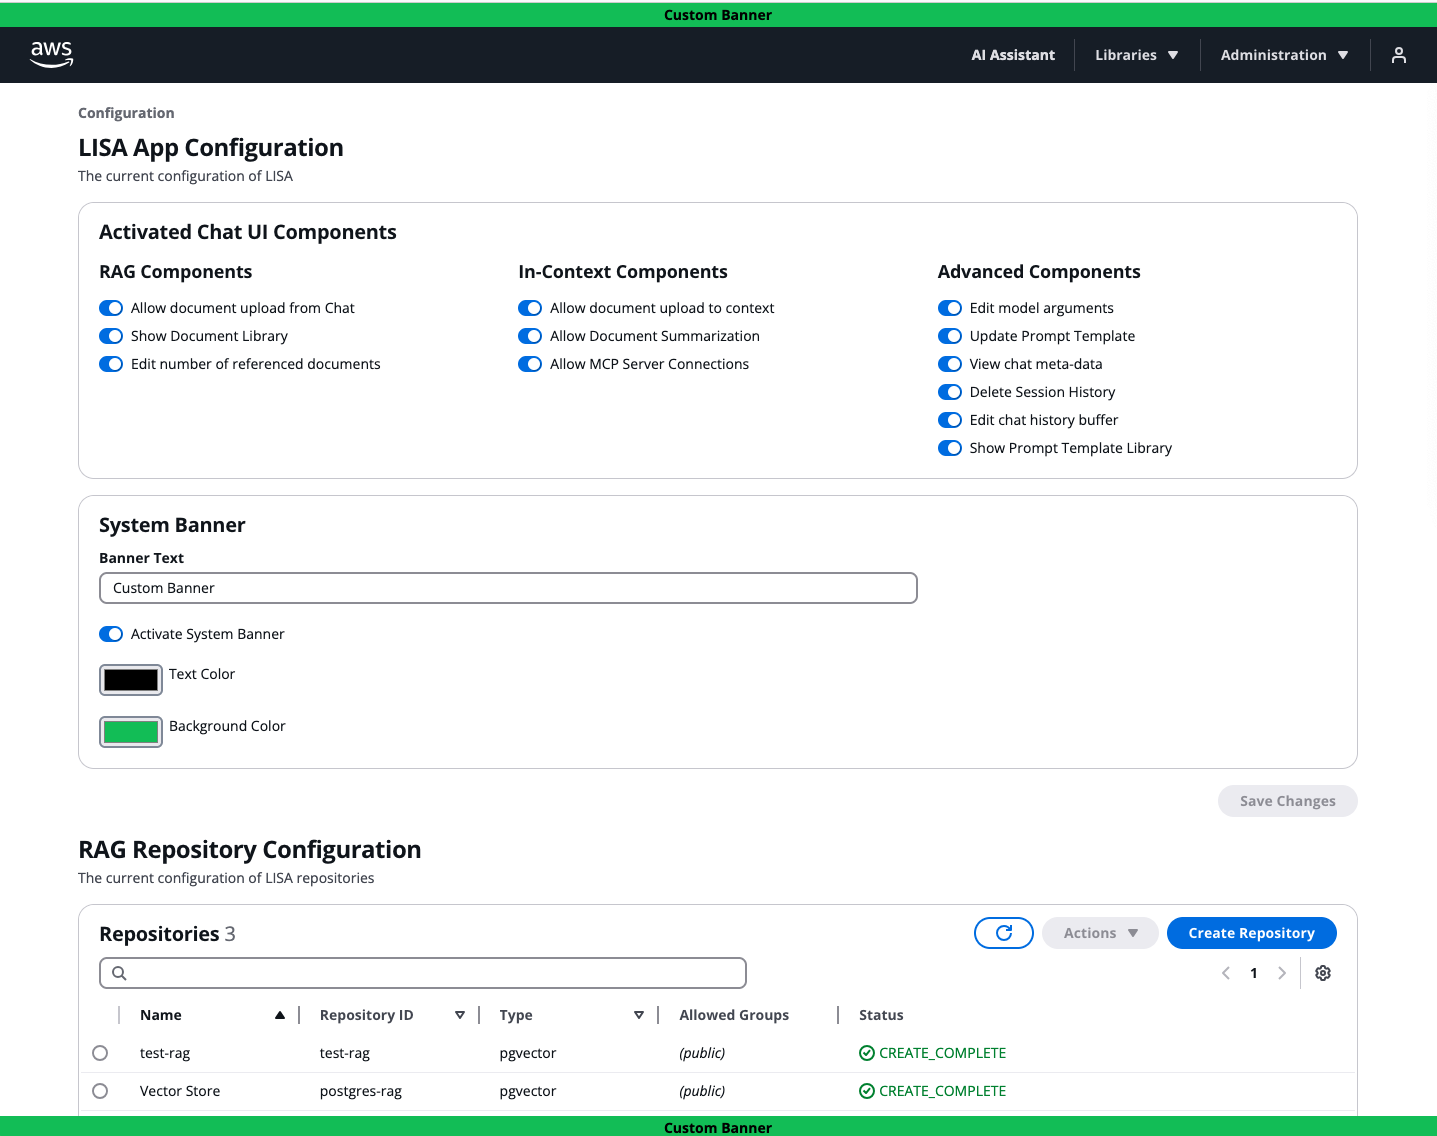Toggle Activate System Banner
This screenshot has height=1136, width=1437.
click(111, 634)
